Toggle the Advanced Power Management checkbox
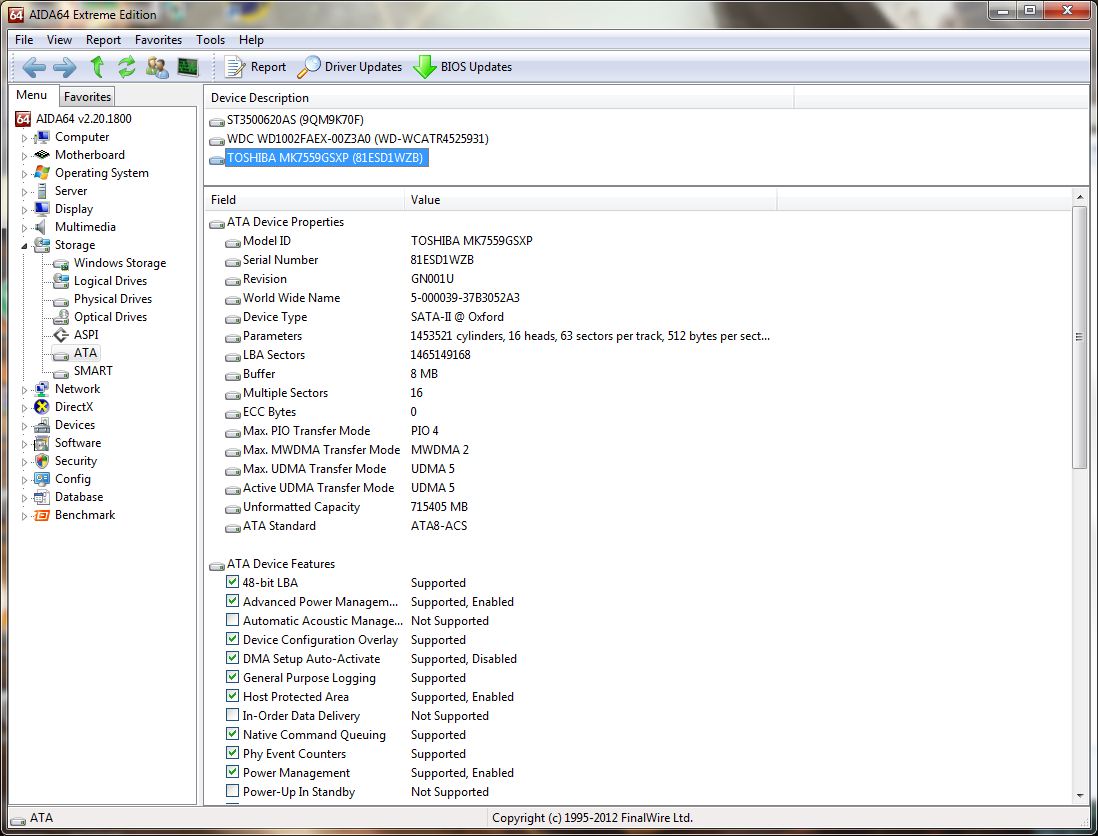 pos(232,601)
